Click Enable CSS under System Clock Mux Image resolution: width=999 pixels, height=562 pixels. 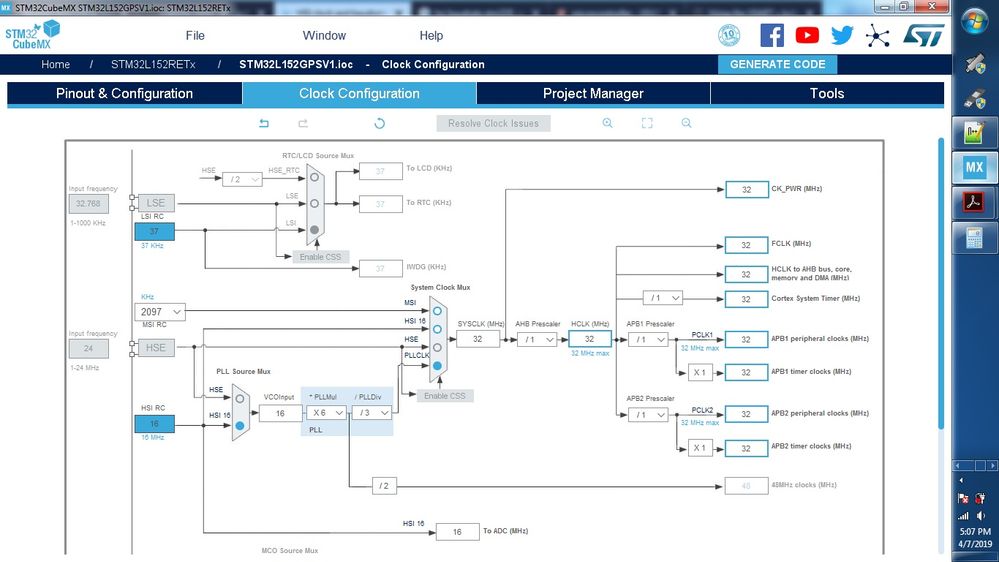[x=445, y=396]
